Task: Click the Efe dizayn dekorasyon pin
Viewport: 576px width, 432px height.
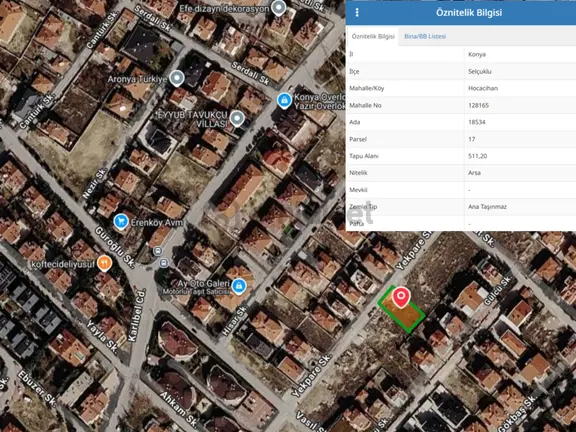Action: click(279, 8)
